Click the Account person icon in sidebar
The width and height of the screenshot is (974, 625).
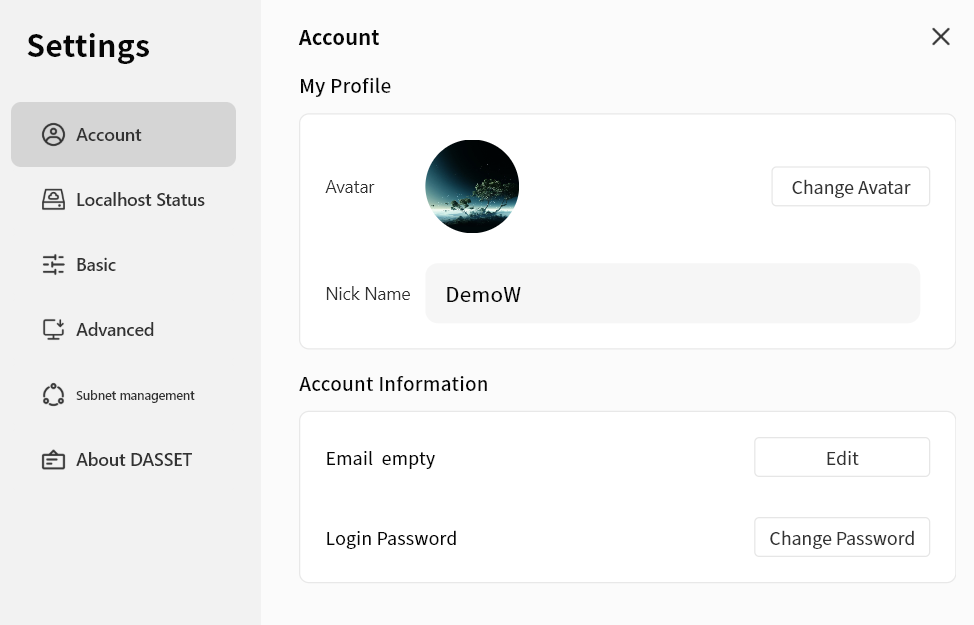53,135
